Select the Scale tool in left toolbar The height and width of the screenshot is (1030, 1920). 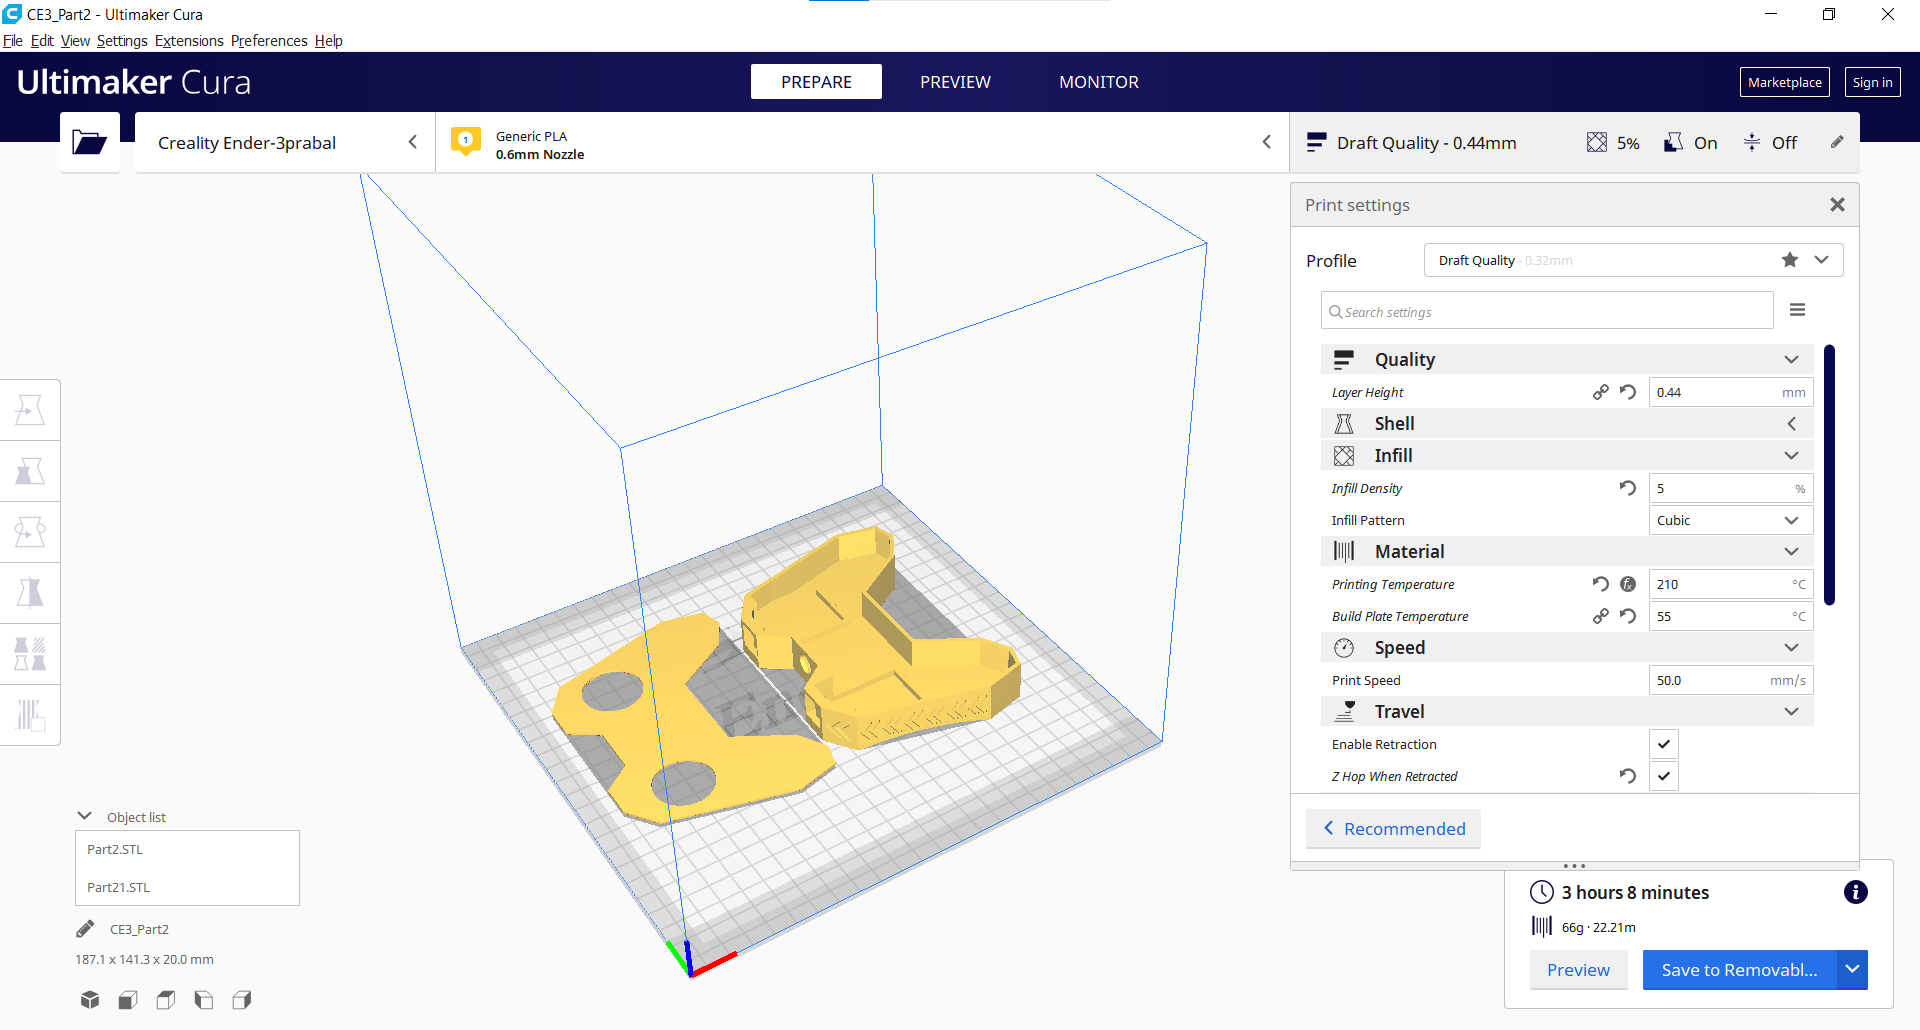click(x=30, y=471)
